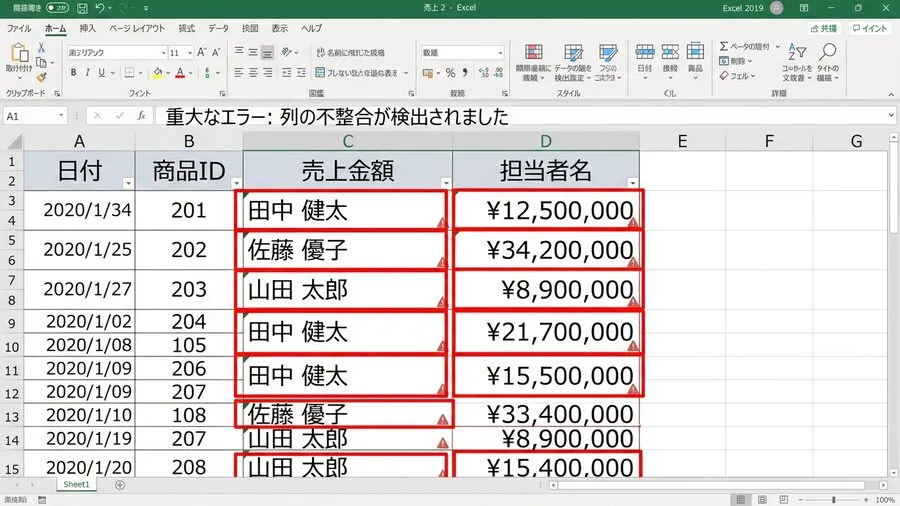The width and height of the screenshot is (900, 506).
Task: Toggle the AutoSave switch off
Action: click(x=57, y=8)
